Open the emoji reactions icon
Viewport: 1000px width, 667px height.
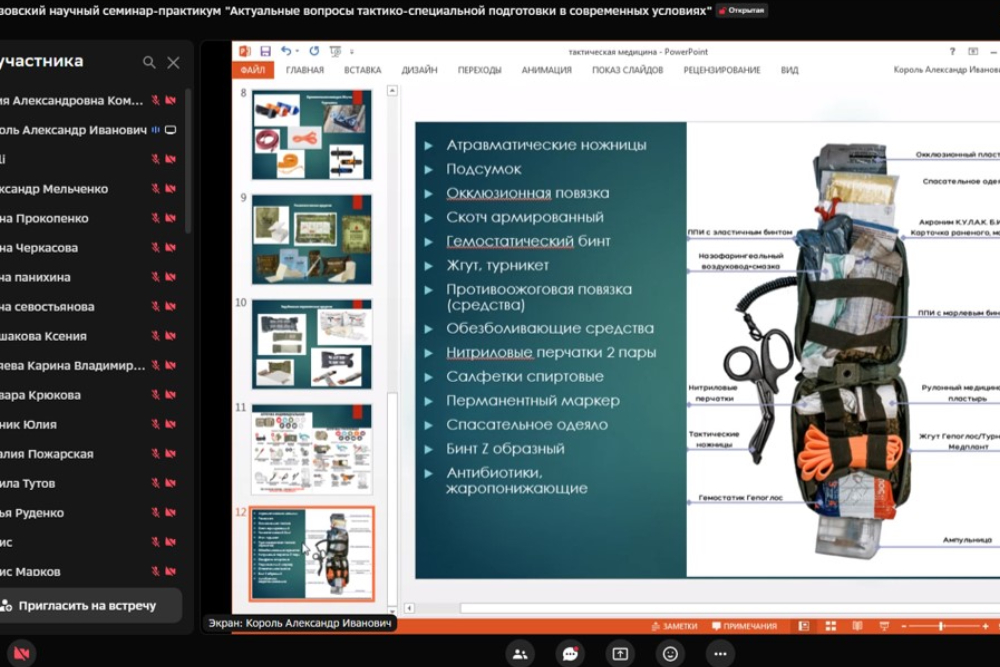tap(670, 654)
